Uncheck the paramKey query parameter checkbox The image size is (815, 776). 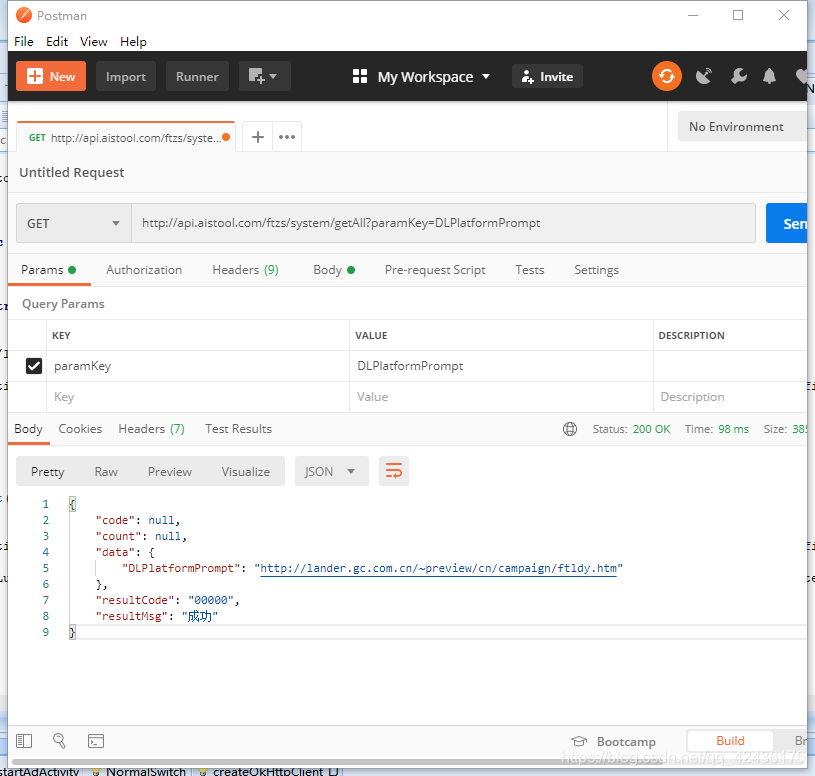pos(33,366)
